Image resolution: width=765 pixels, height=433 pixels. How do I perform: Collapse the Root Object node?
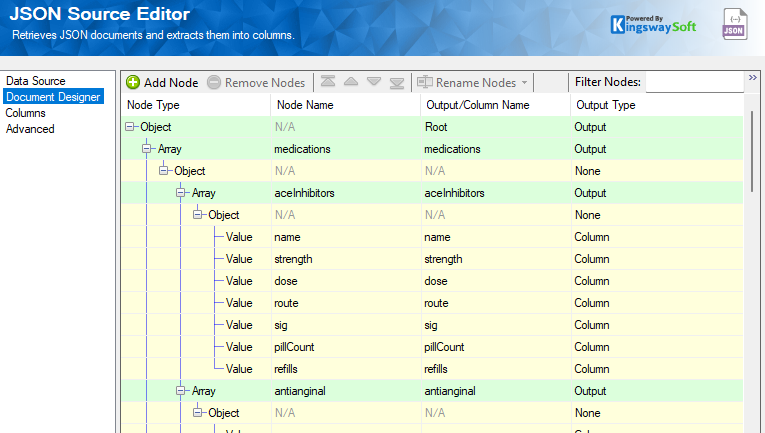(x=129, y=127)
